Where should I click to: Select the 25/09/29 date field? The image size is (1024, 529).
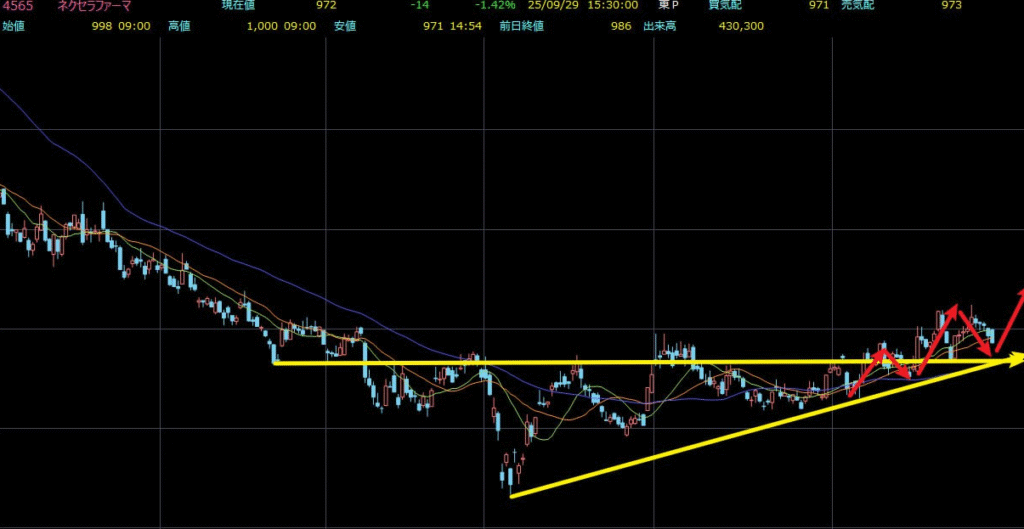pyautogui.click(x=553, y=5)
